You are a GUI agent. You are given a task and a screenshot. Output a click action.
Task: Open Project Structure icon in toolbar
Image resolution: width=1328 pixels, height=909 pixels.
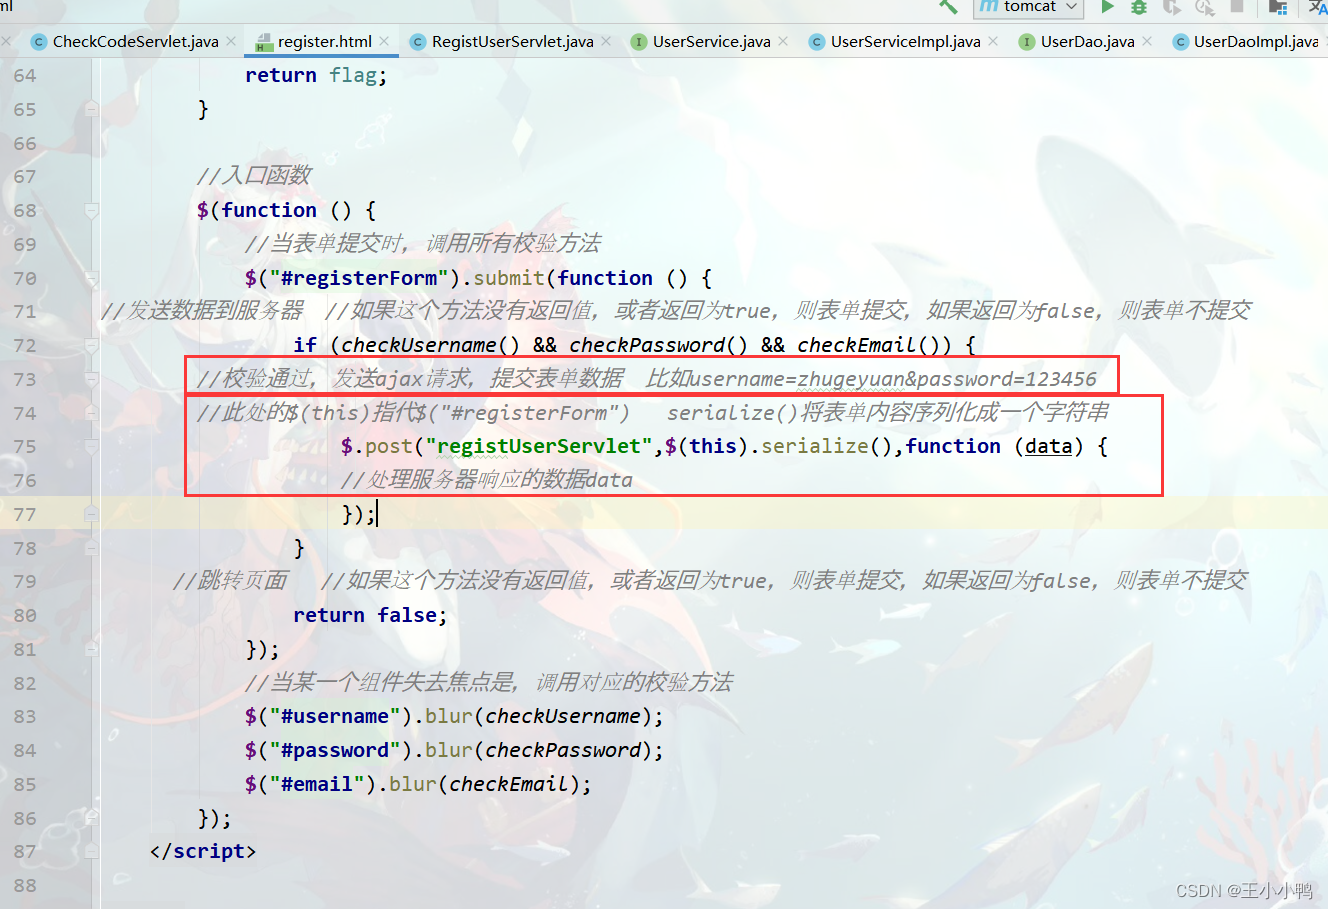(1277, 7)
